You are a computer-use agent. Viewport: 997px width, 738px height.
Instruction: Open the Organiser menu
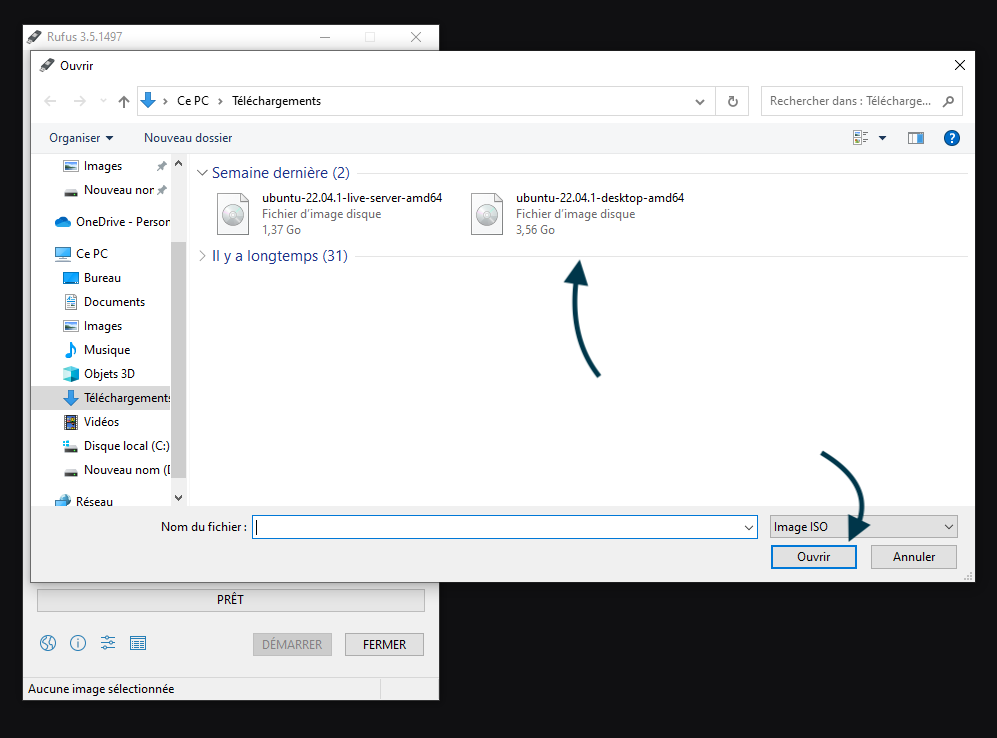pos(81,138)
